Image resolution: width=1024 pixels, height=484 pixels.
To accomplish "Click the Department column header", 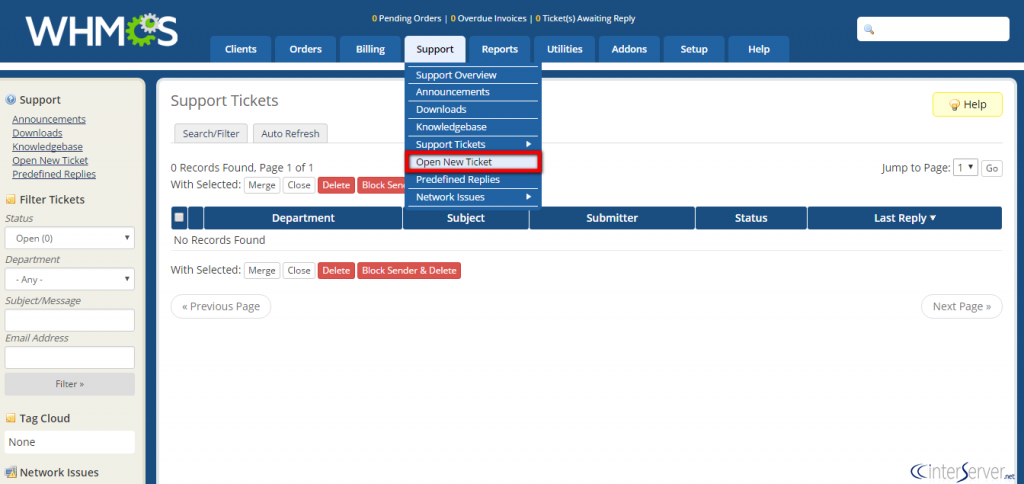I will [303, 218].
